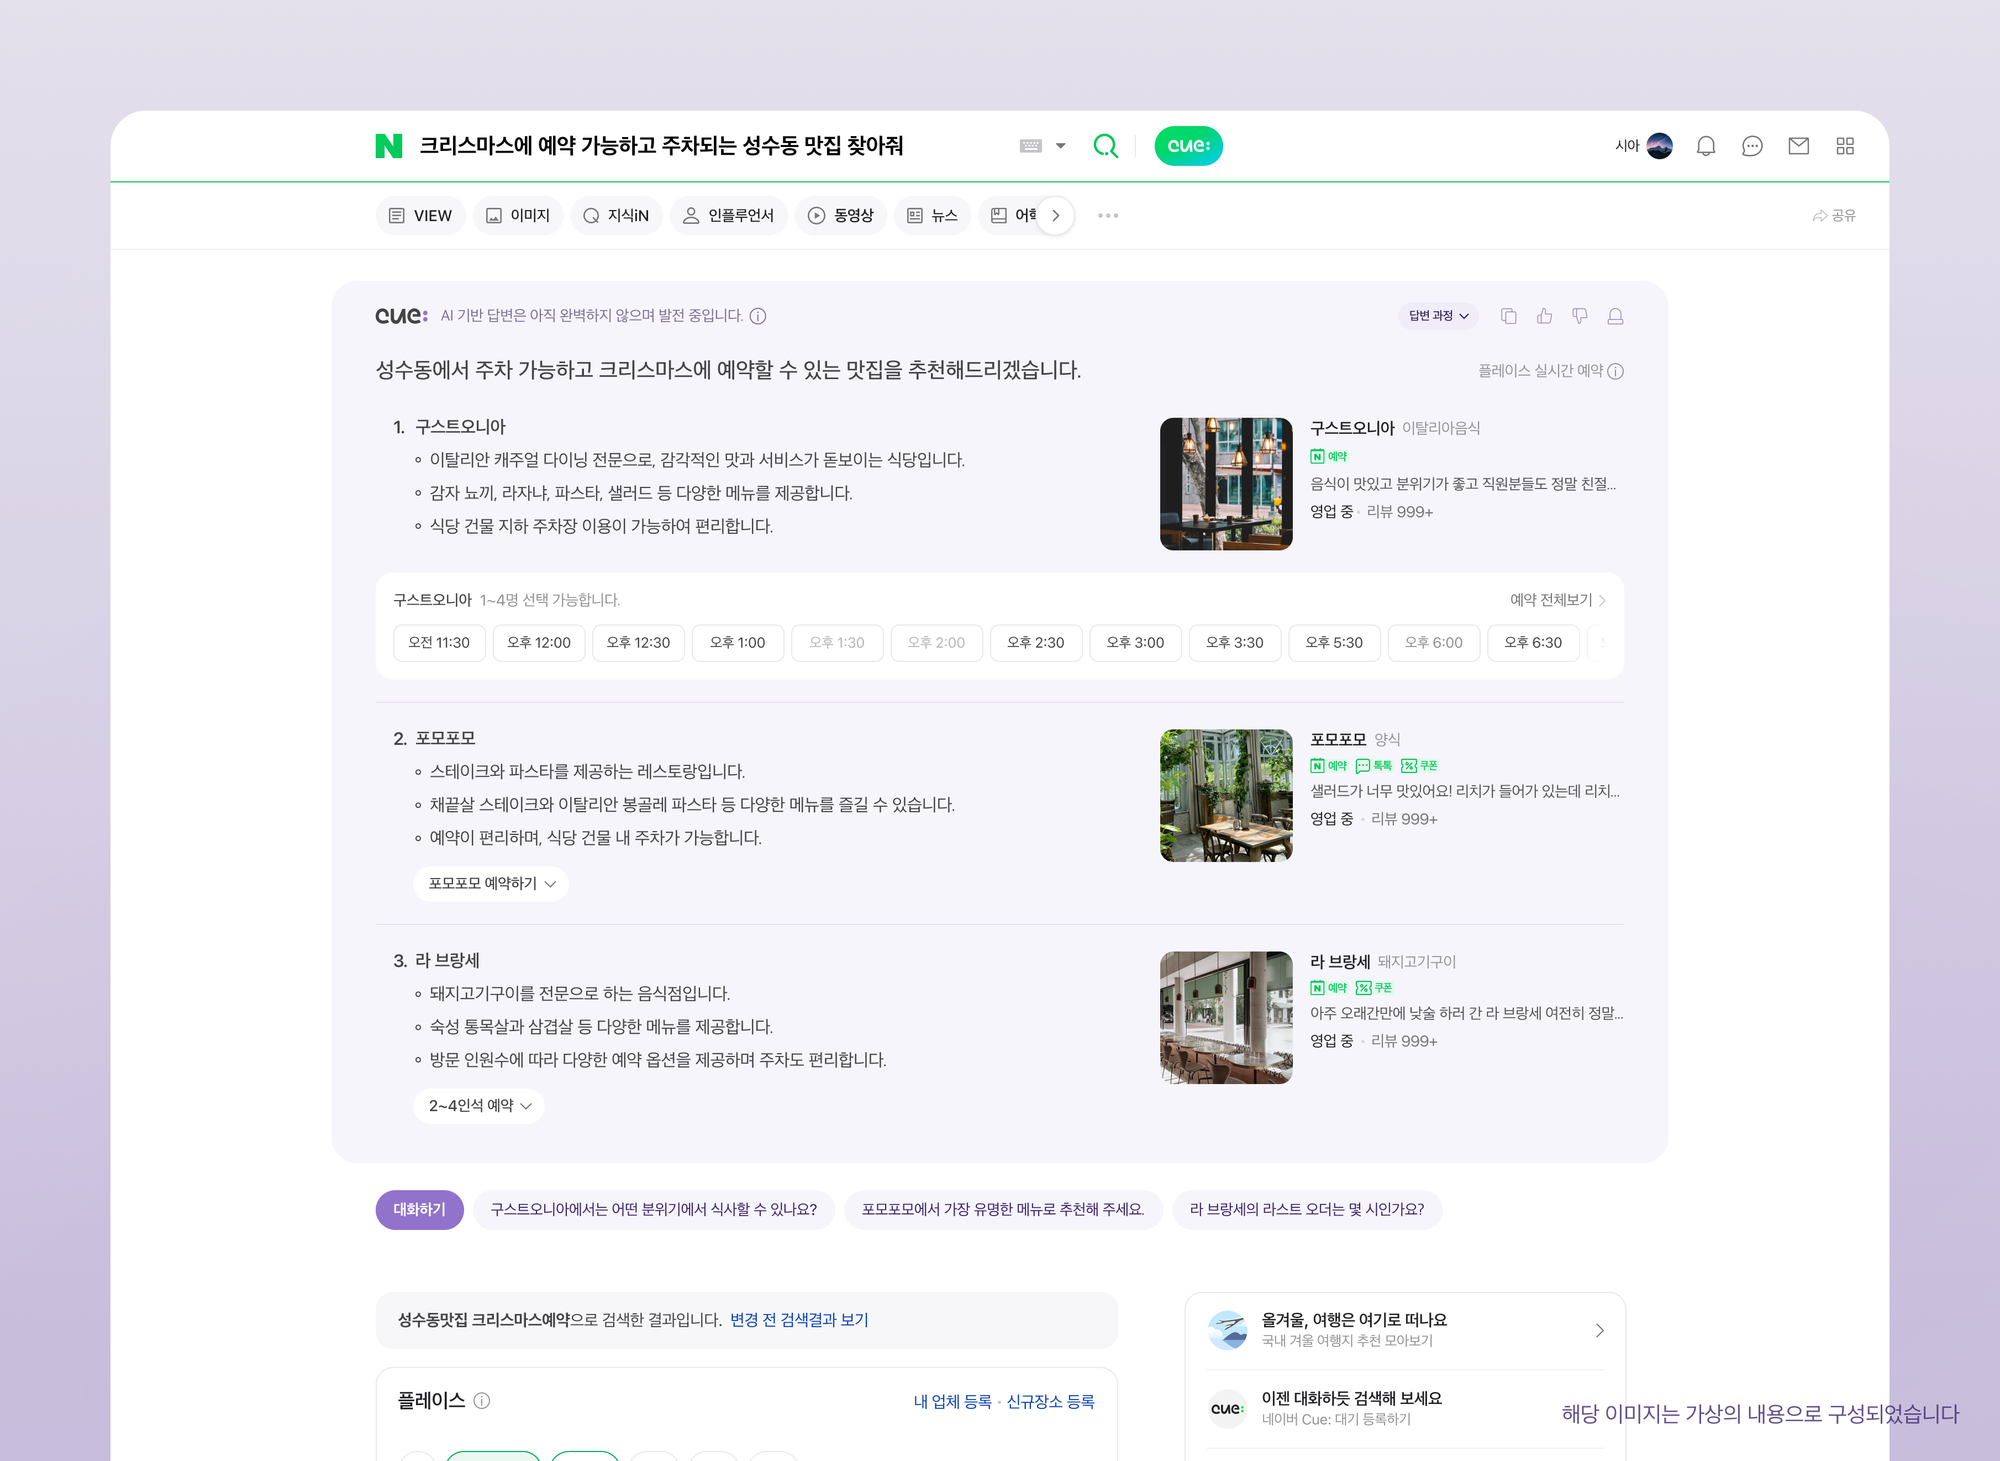The image size is (2000, 1461).
Task: Copy the Cue AI answer
Action: (x=1508, y=316)
